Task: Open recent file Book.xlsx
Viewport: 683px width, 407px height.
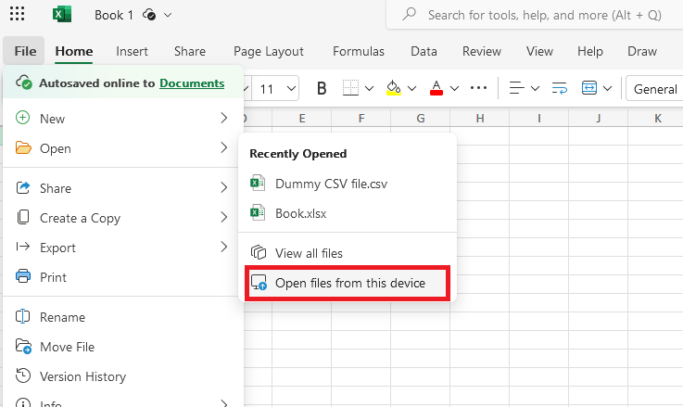Action: 347,214
